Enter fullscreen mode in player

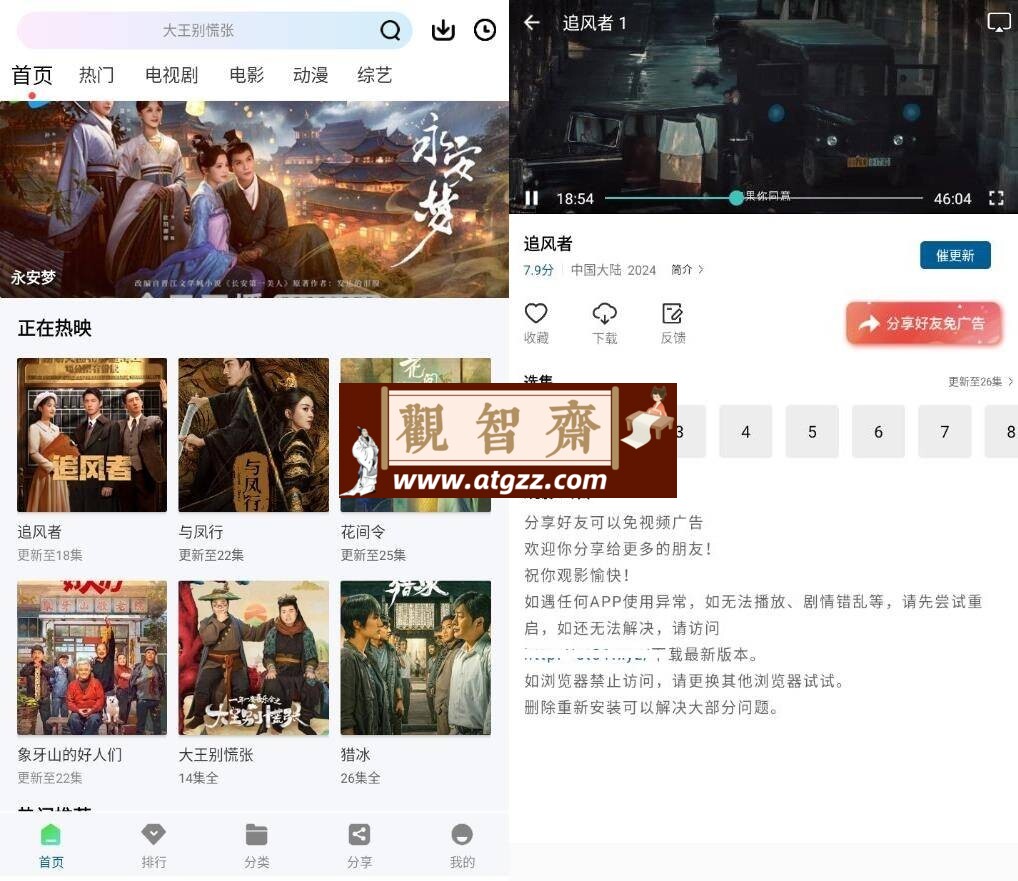996,198
